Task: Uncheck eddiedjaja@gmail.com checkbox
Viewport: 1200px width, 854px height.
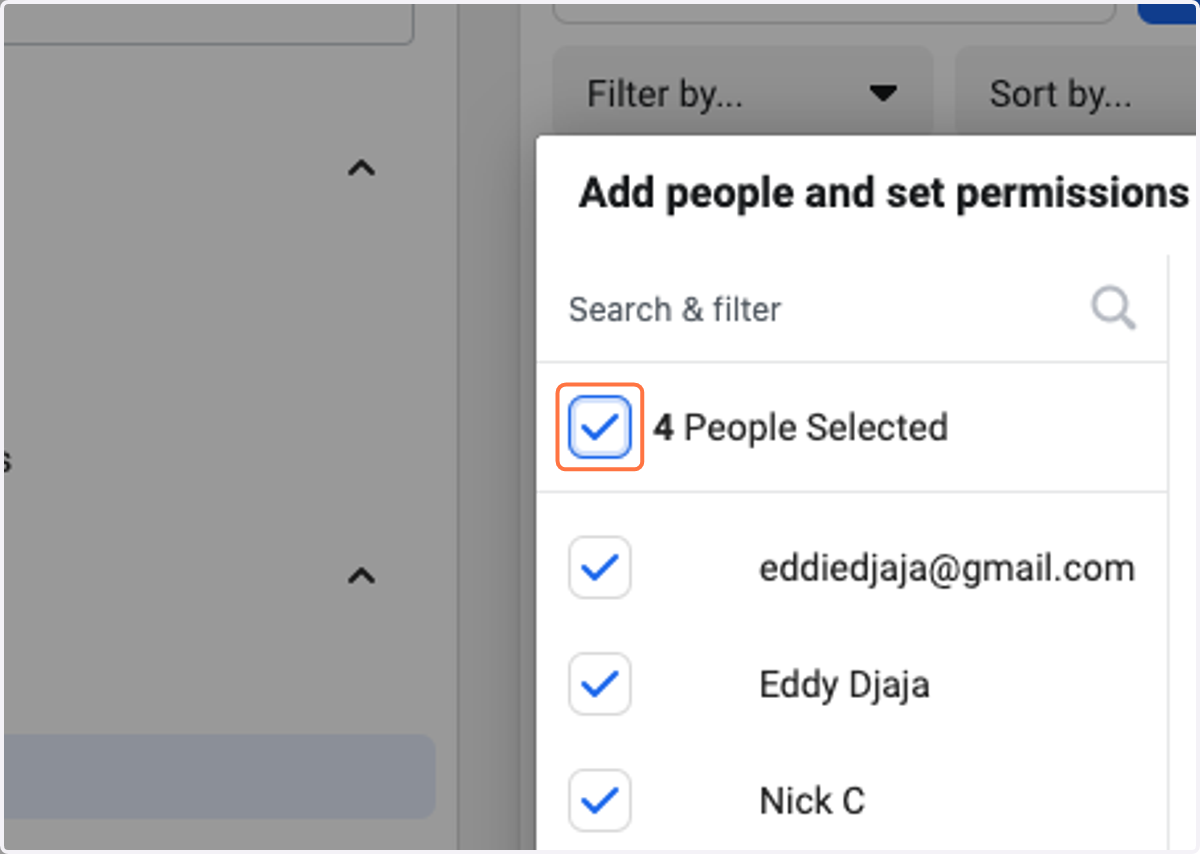Action: [600, 568]
